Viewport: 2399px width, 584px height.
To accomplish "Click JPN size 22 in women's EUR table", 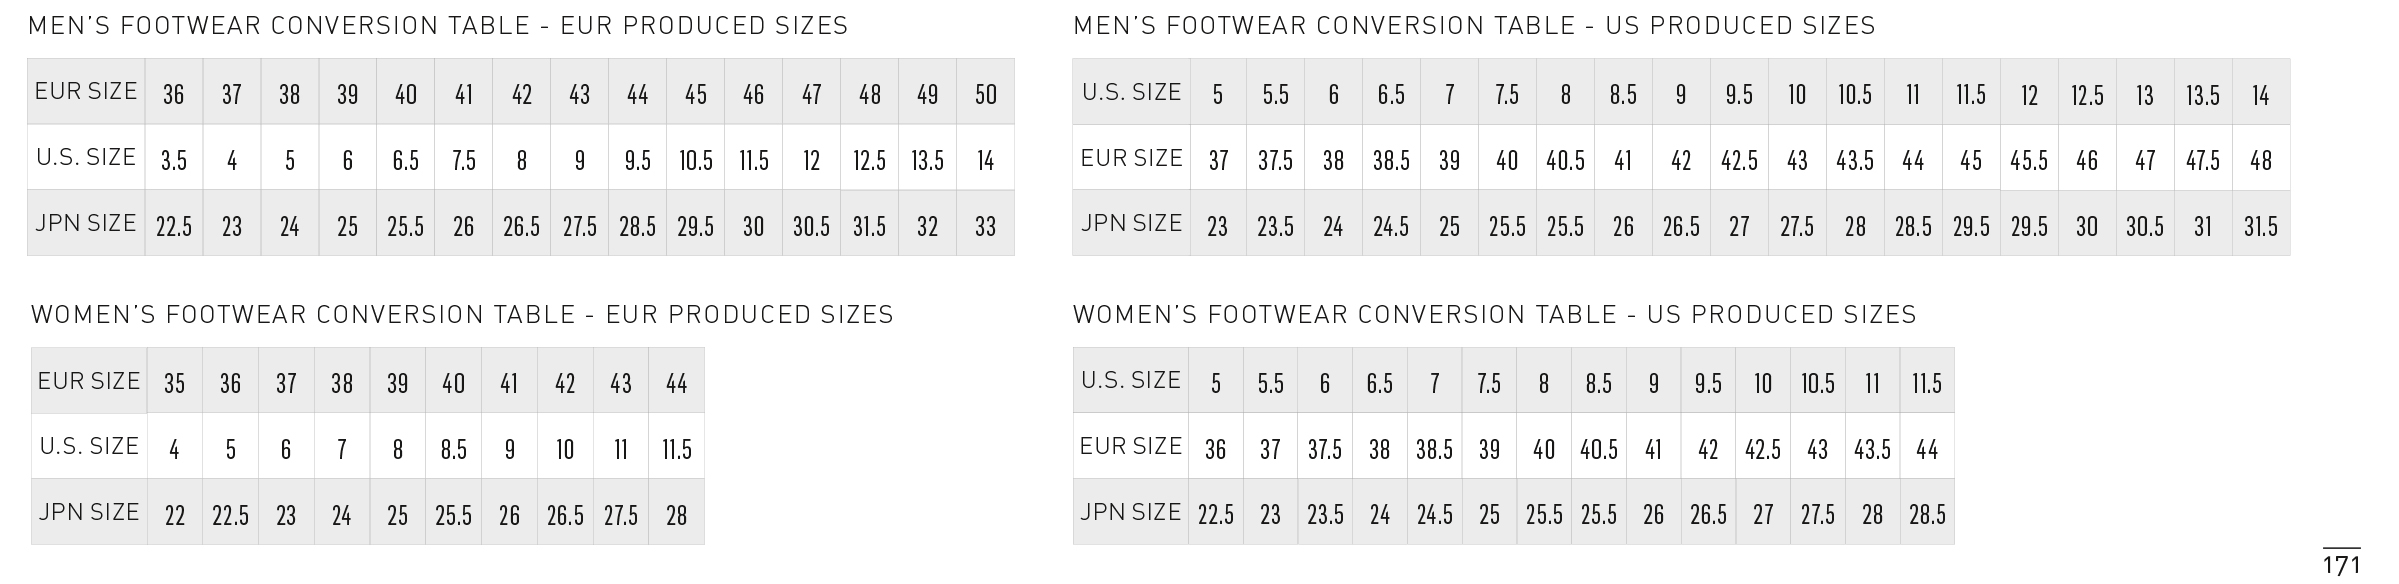I will [175, 516].
